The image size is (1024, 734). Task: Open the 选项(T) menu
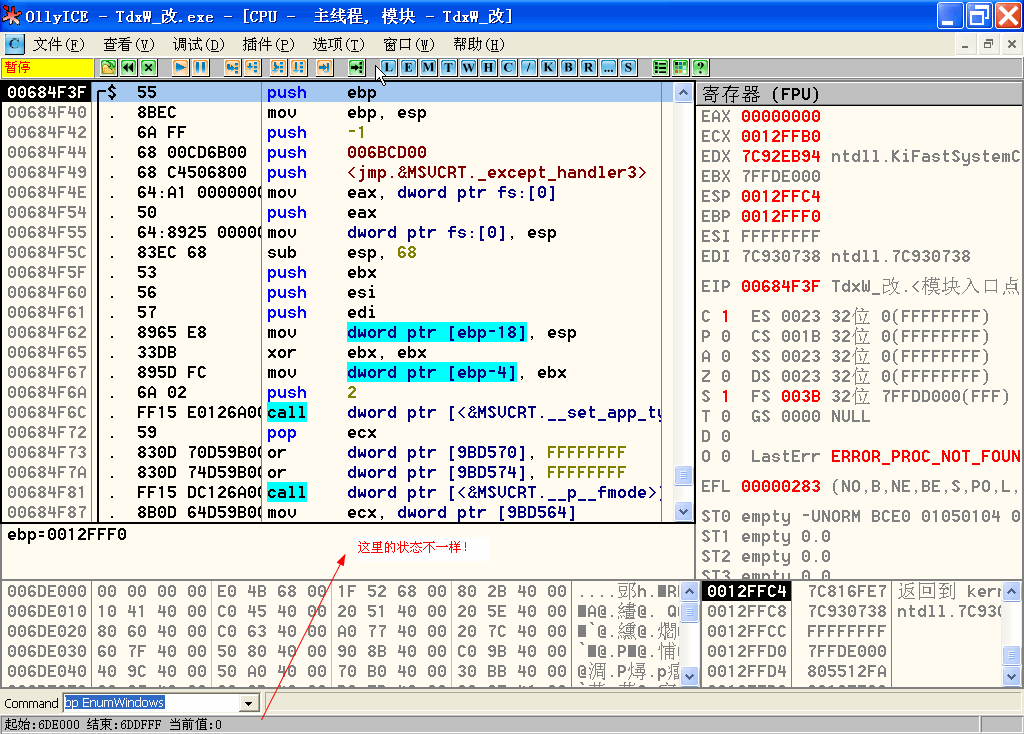(338, 44)
